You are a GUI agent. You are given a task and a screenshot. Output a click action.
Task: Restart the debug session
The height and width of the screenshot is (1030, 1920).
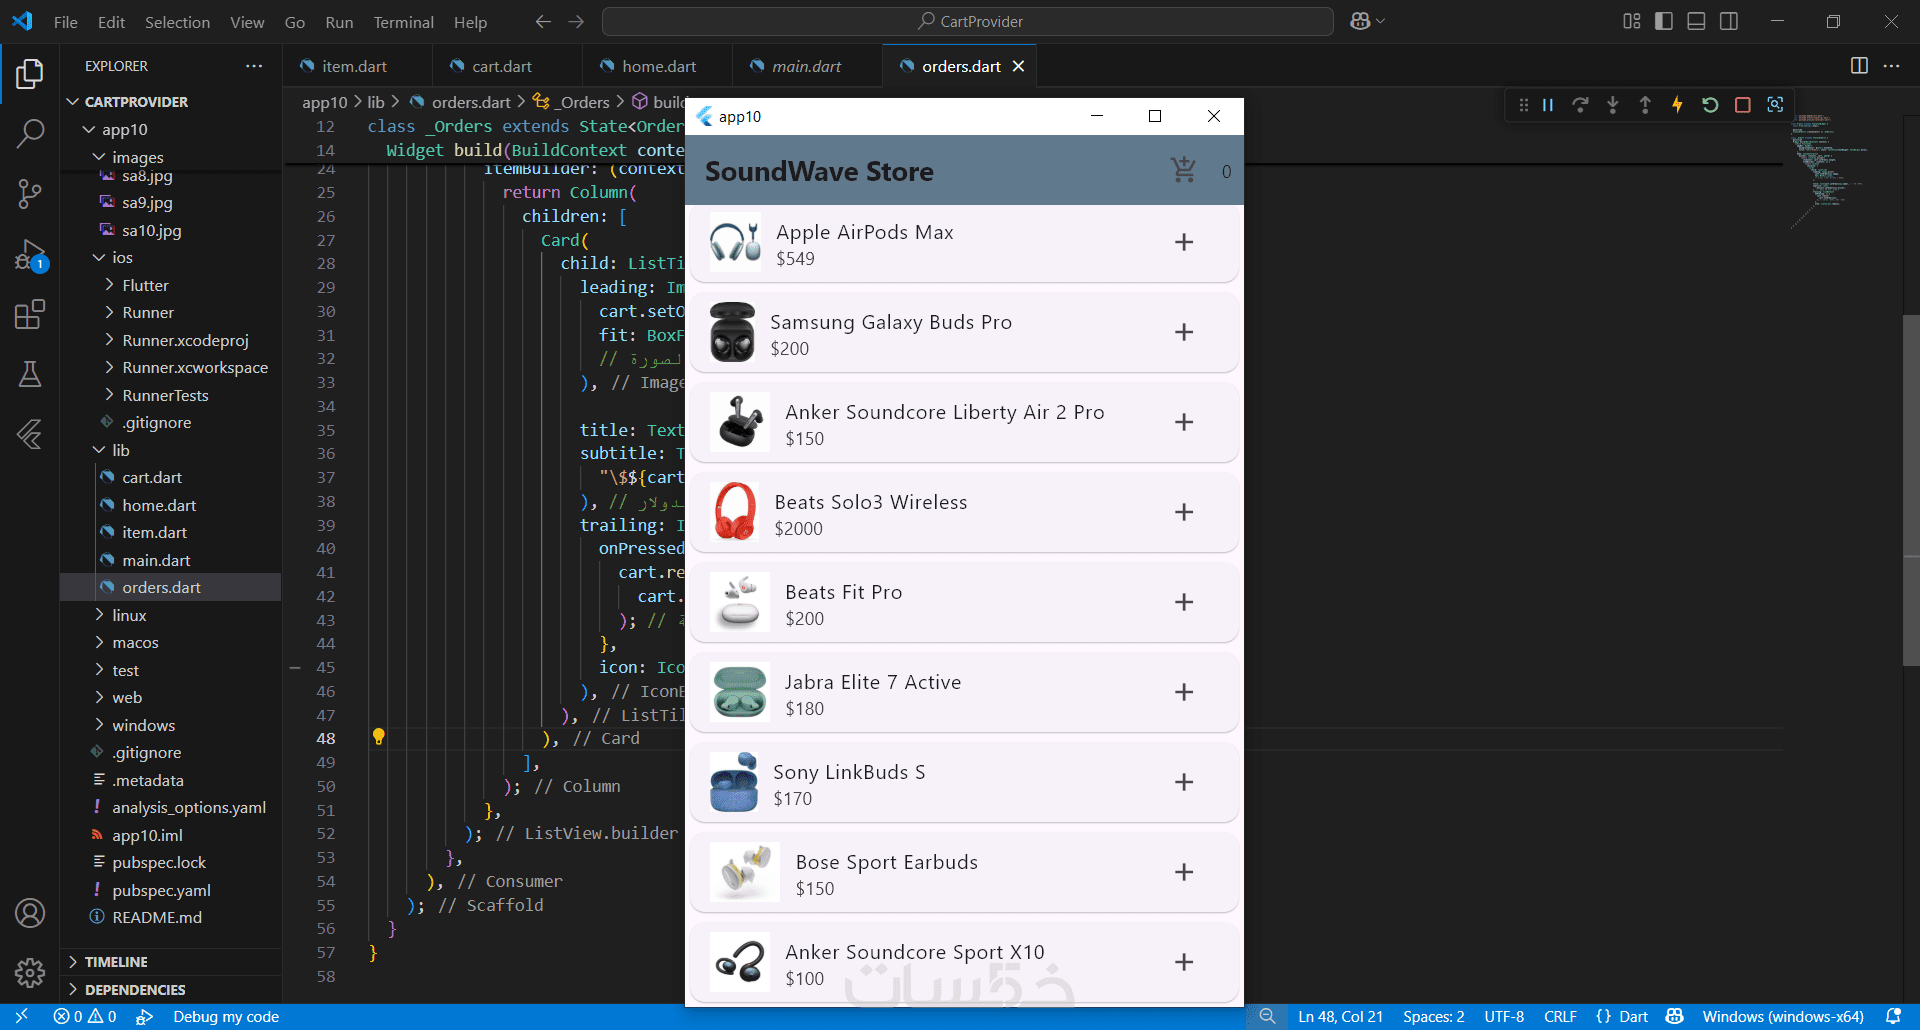(x=1710, y=105)
